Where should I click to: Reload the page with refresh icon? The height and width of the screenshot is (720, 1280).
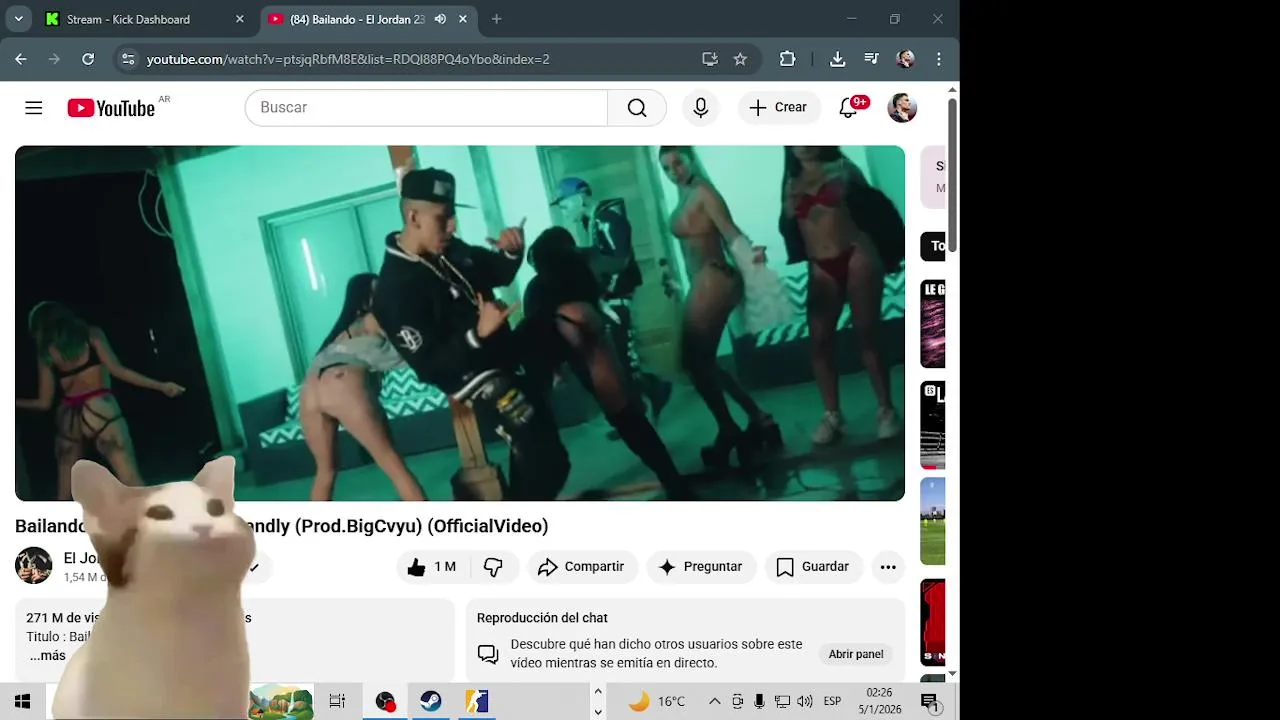click(88, 59)
